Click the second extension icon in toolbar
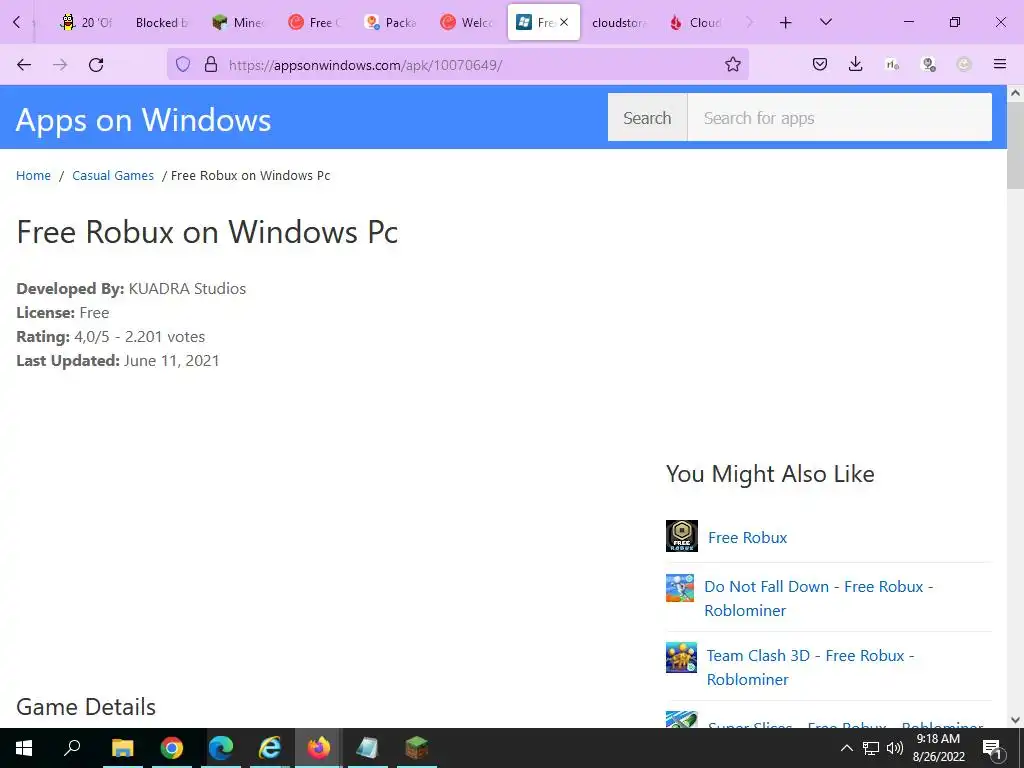 point(928,64)
